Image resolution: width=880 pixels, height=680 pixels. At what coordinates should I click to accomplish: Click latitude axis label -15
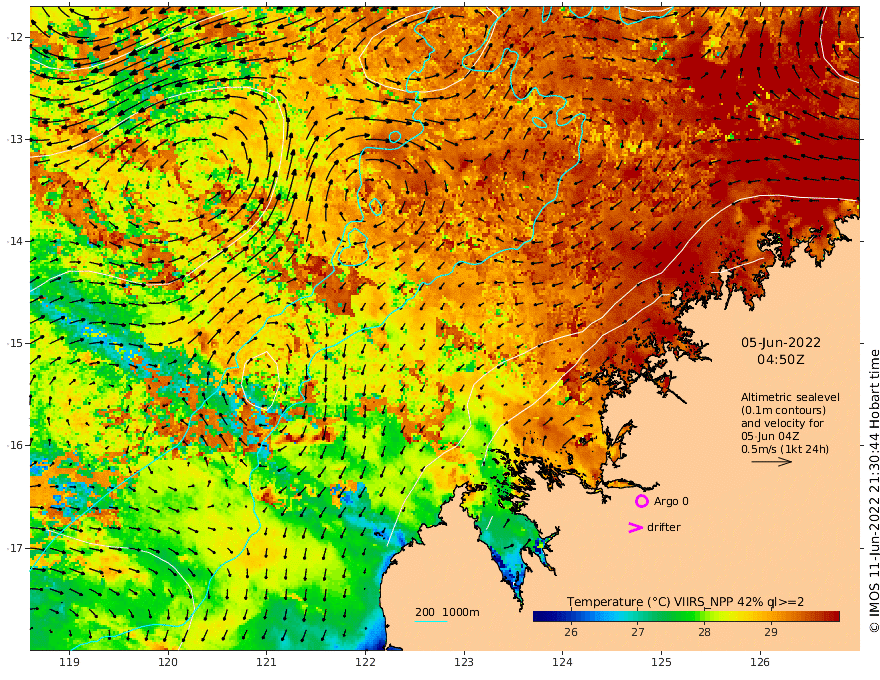coord(14,343)
